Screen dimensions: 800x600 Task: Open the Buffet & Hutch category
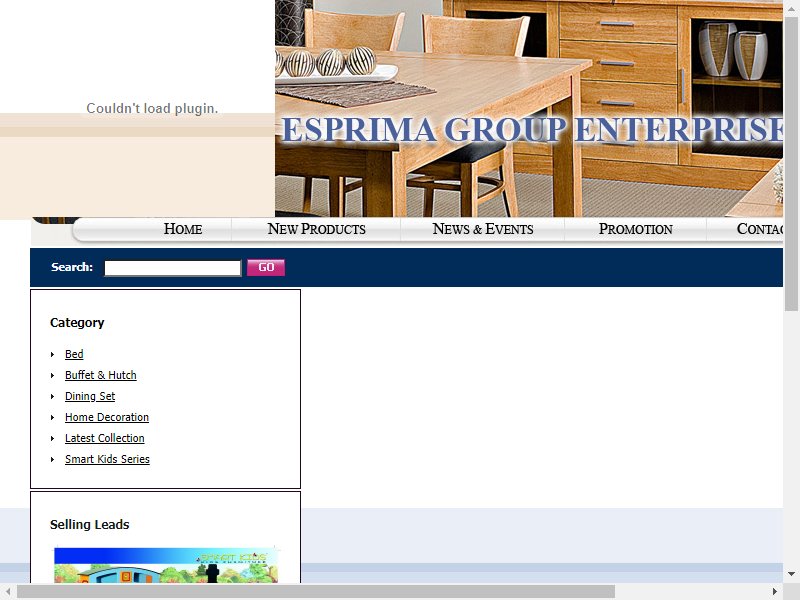pyautogui.click(x=101, y=375)
